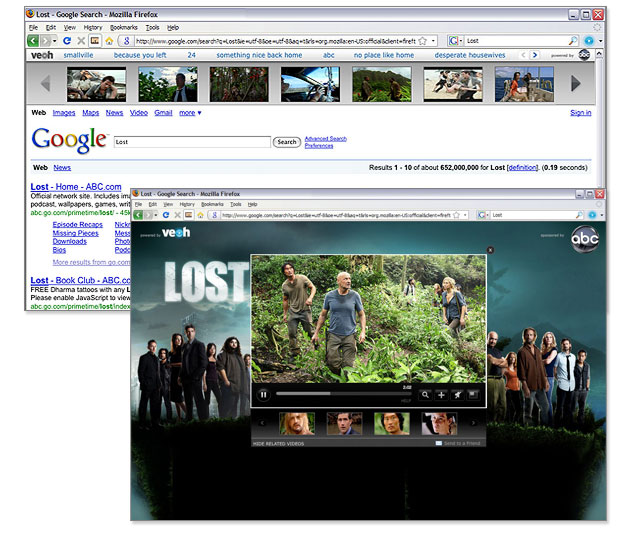623x558 pixels.
Task: Open back/forward history dropdown in rear window
Action: (x=54, y=41)
